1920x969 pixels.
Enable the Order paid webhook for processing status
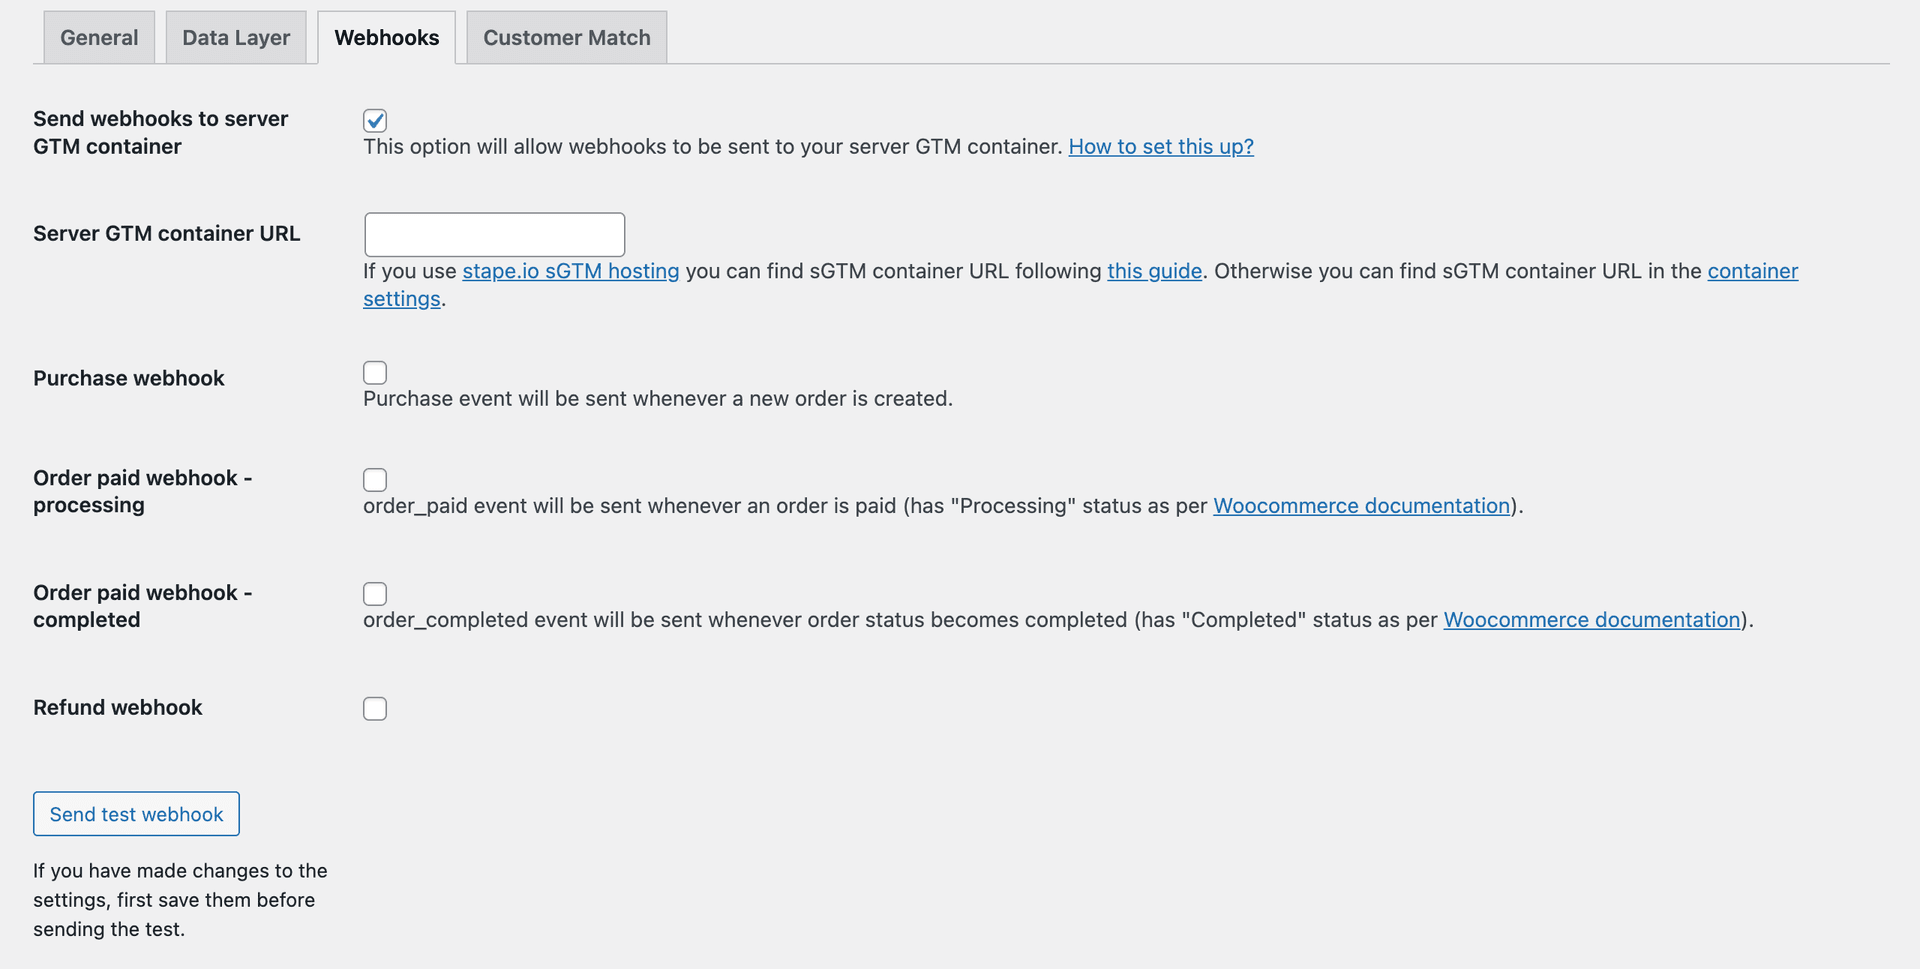click(x=374, y=479)
